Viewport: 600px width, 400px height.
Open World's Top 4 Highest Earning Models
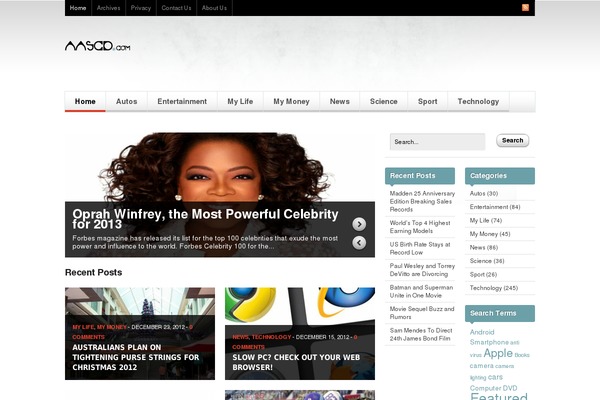pyautogui.click(x=420, y=227)
